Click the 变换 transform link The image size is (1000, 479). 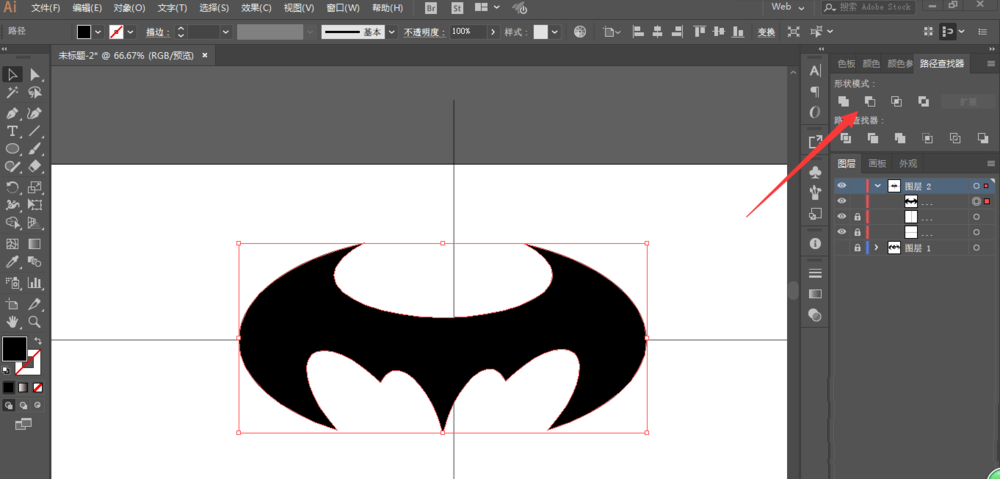[766, 32]
